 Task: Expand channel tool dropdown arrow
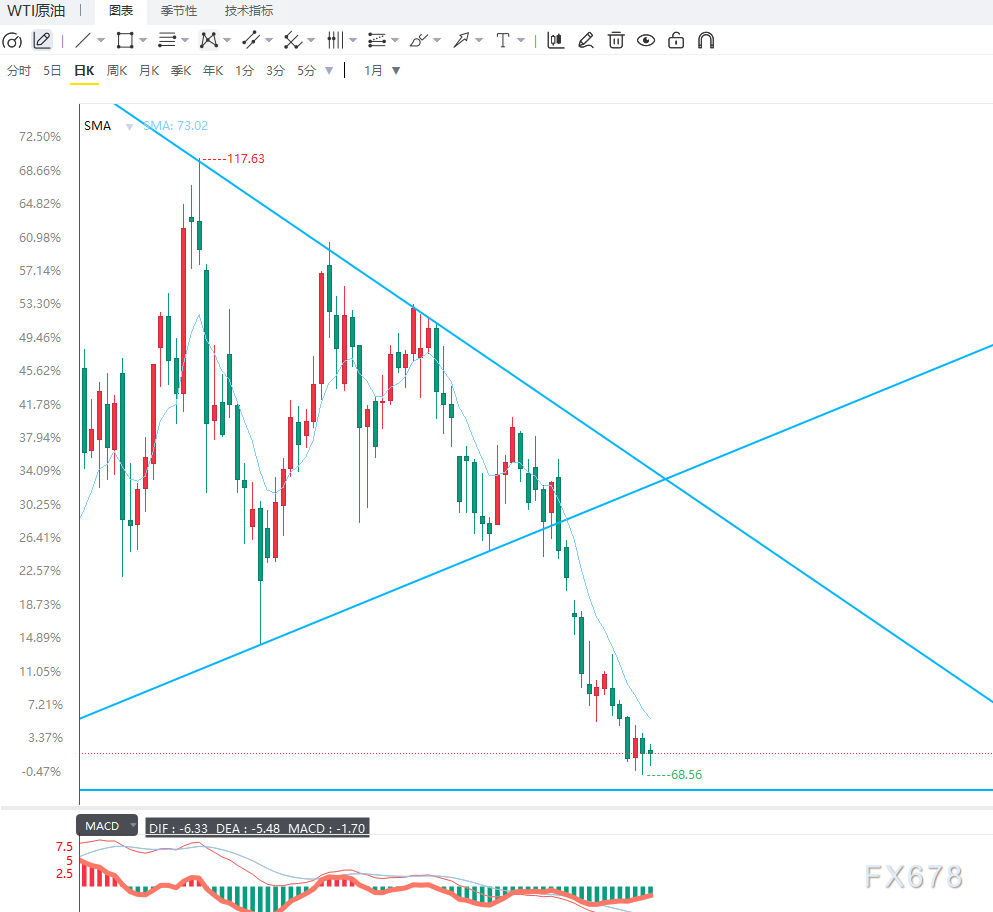point(269,41)
